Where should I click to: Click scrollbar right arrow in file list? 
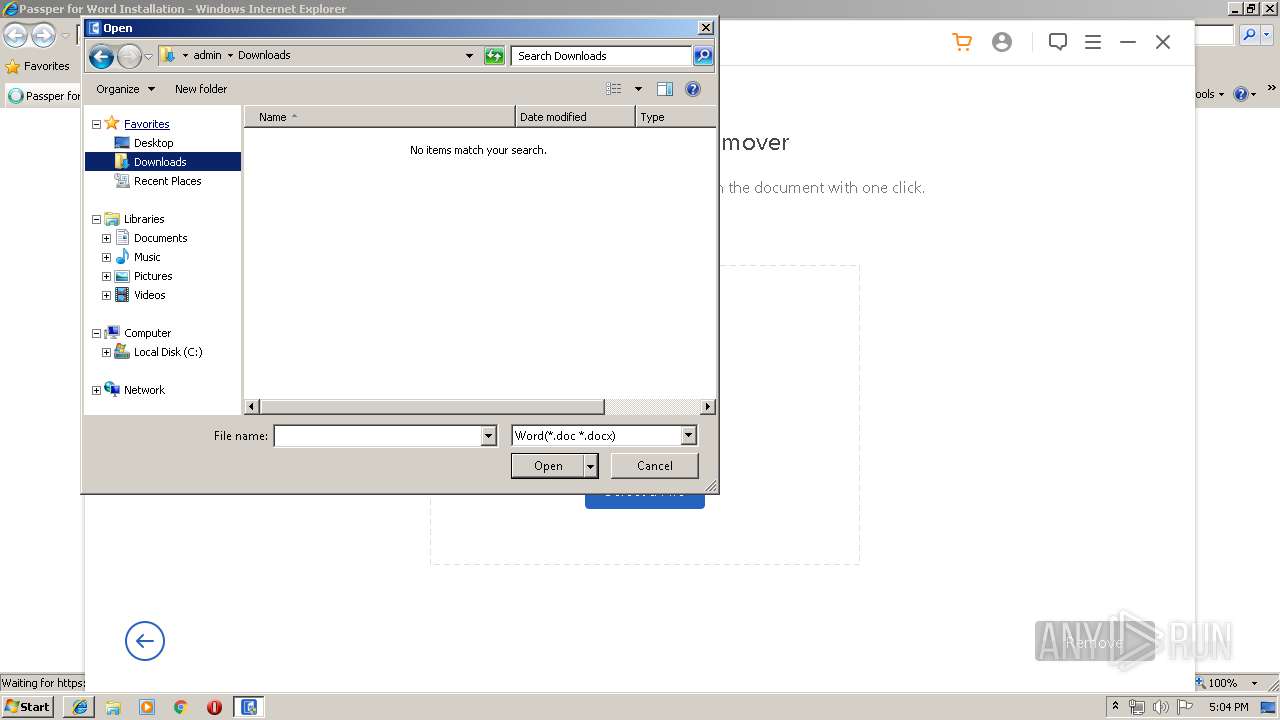708,407
